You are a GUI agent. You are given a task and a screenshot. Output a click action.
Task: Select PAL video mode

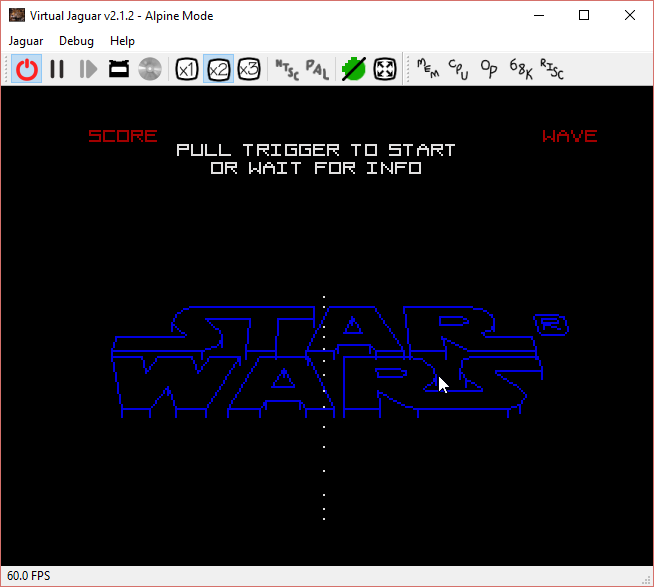pos(317,69)
